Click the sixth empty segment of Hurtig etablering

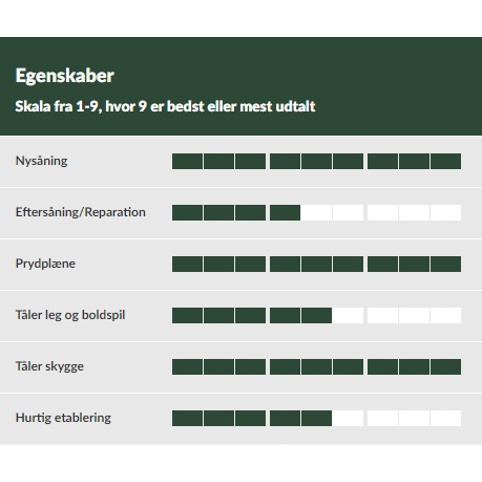pyautogui.click(x=348, y=418)
